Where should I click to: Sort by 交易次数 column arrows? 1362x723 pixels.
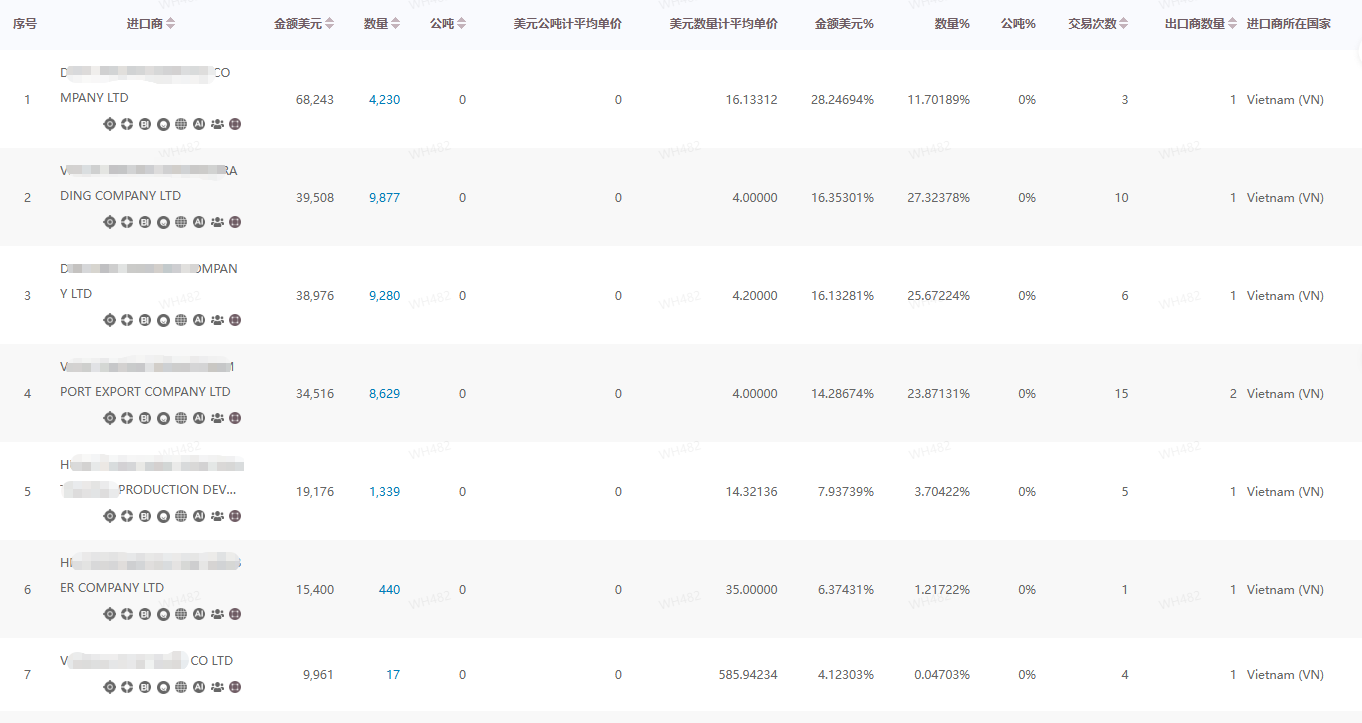[1124, 24]
